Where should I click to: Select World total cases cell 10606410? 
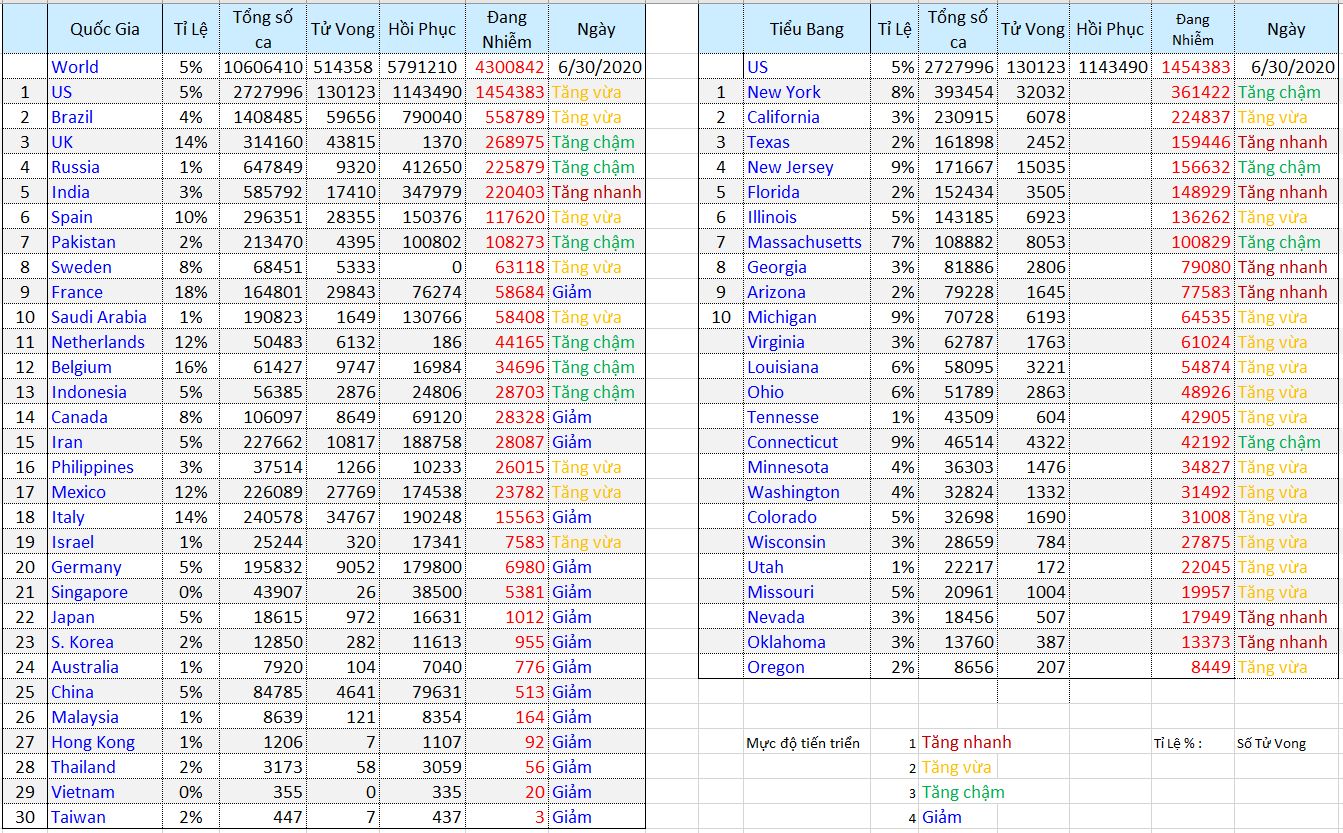(263, 67)
